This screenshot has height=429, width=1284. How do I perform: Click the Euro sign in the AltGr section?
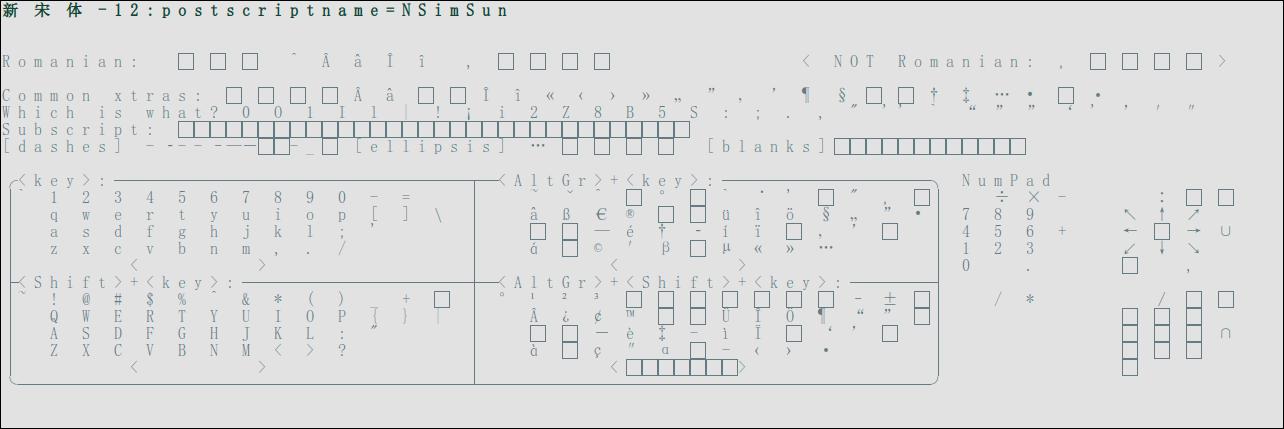click(602, 214)
